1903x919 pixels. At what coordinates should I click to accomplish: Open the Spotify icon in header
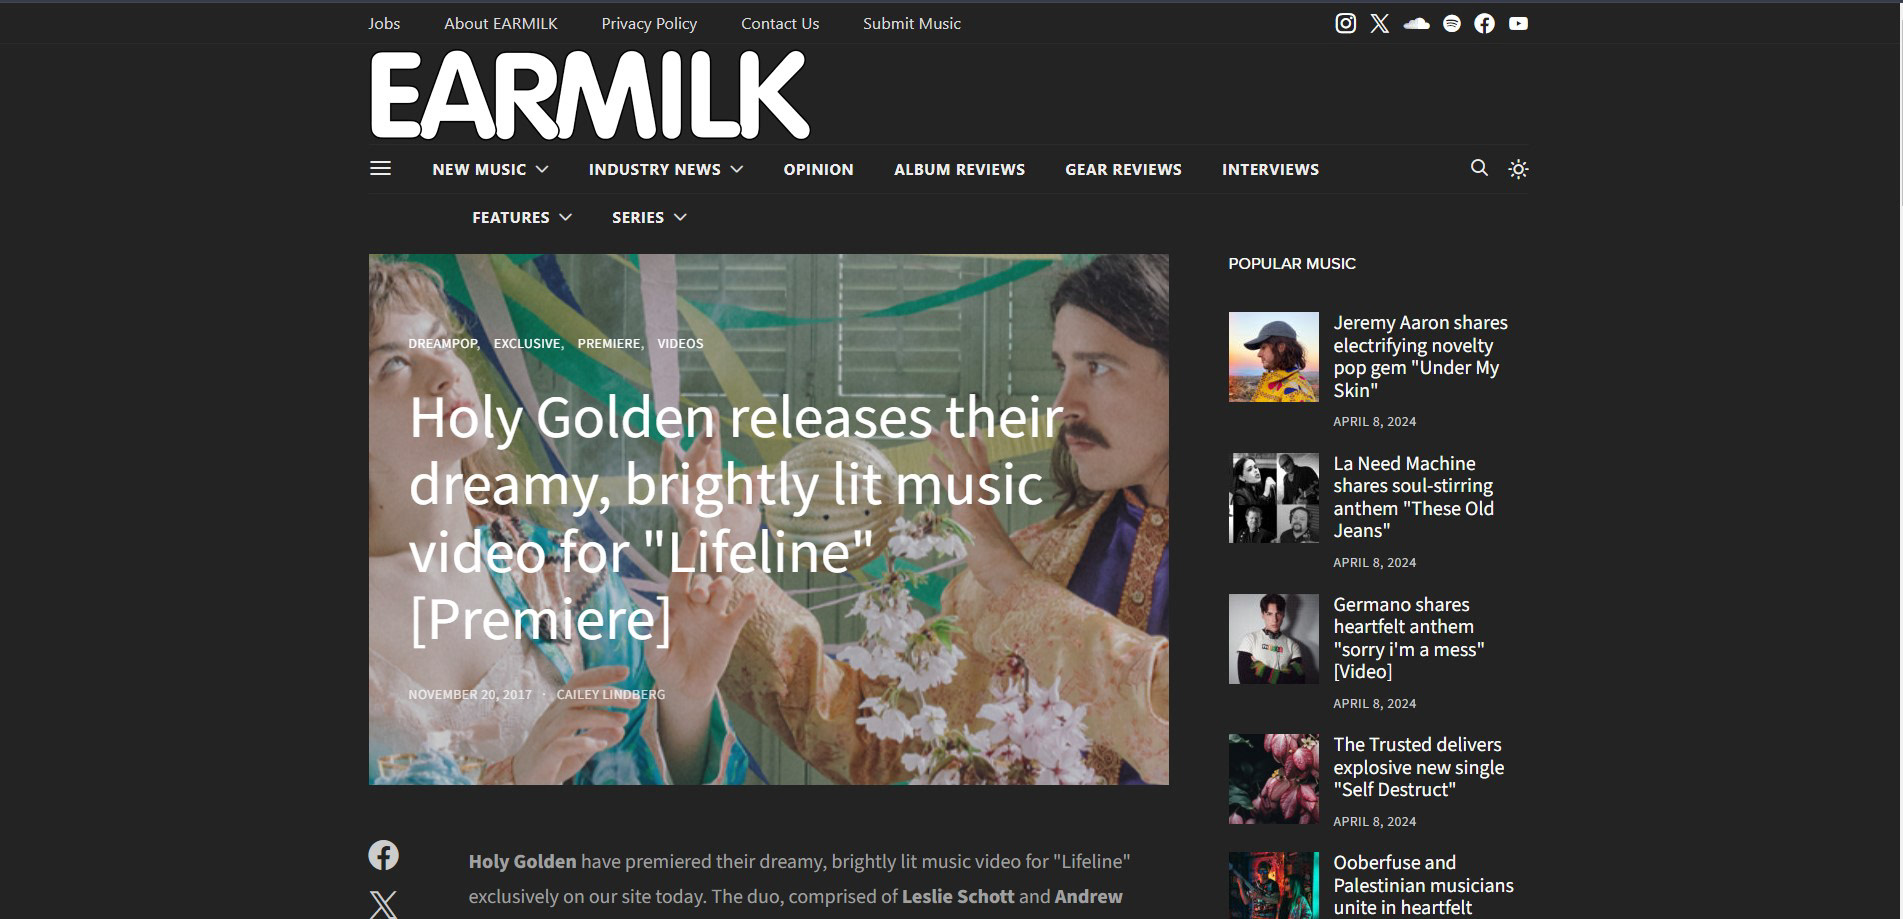click(x=1452, y=23)
